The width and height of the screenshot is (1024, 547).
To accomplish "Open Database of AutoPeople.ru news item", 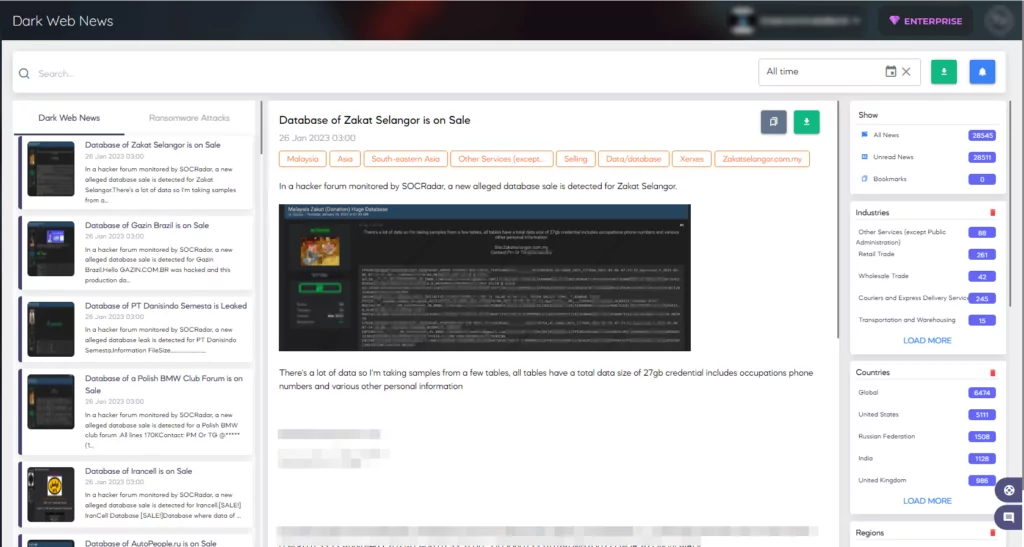I will (x=136, y=542).
